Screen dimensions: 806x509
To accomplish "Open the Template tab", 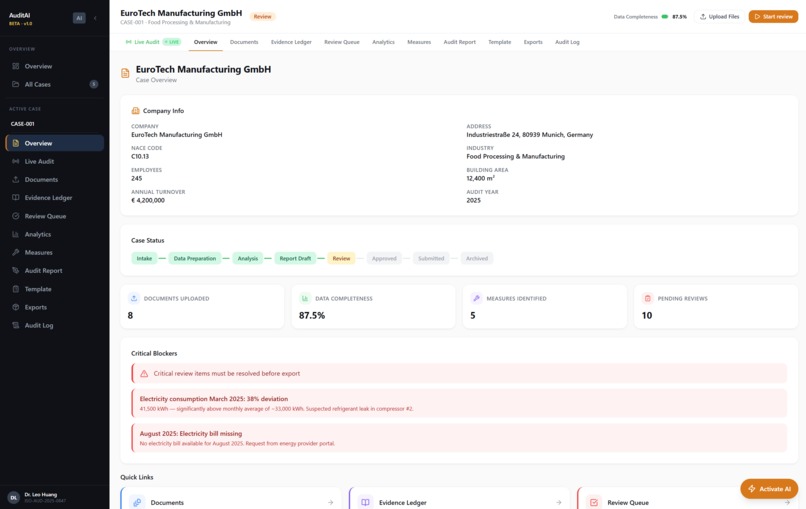I will [x=500, y=42].
